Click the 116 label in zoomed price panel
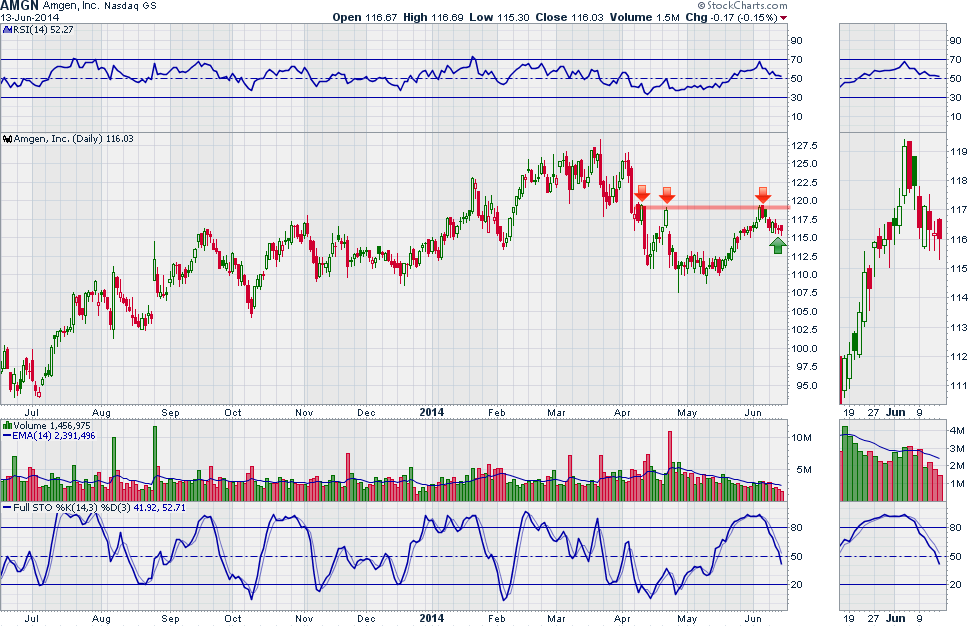Image resolution: width=968 pixels, height=626 pixels. [959, 240]
